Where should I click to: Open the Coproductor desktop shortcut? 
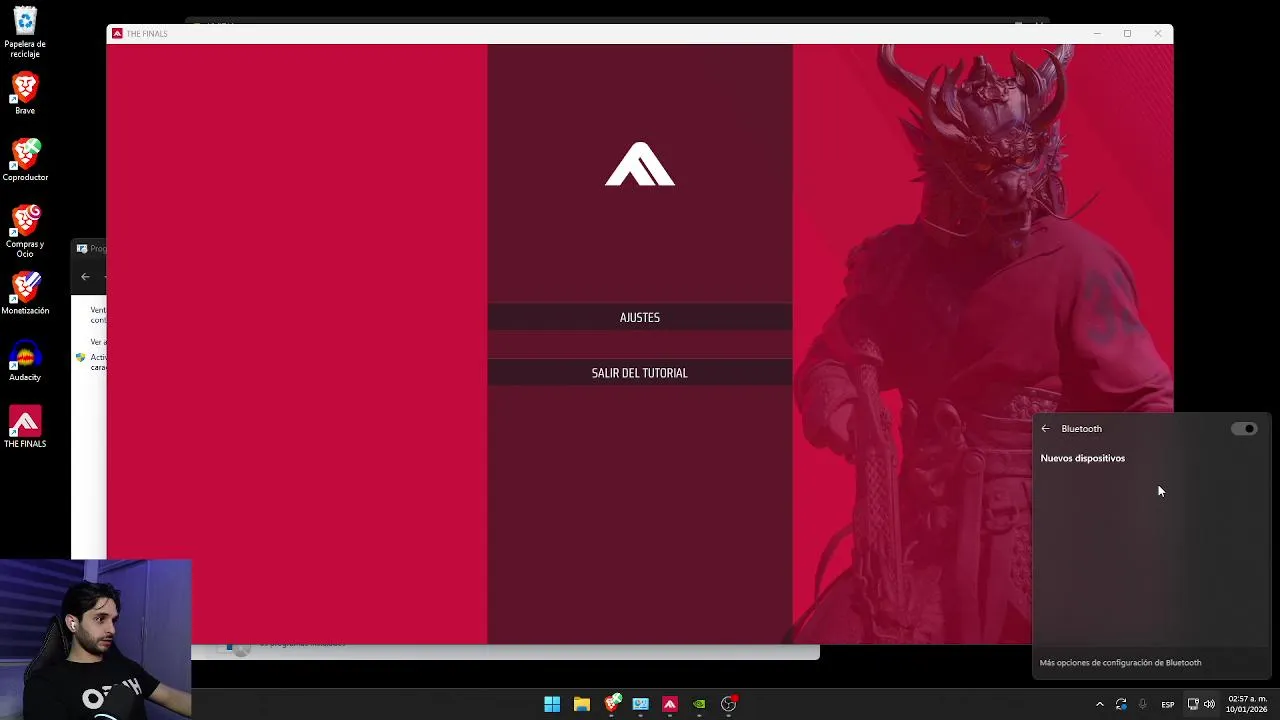coord(25,160)
